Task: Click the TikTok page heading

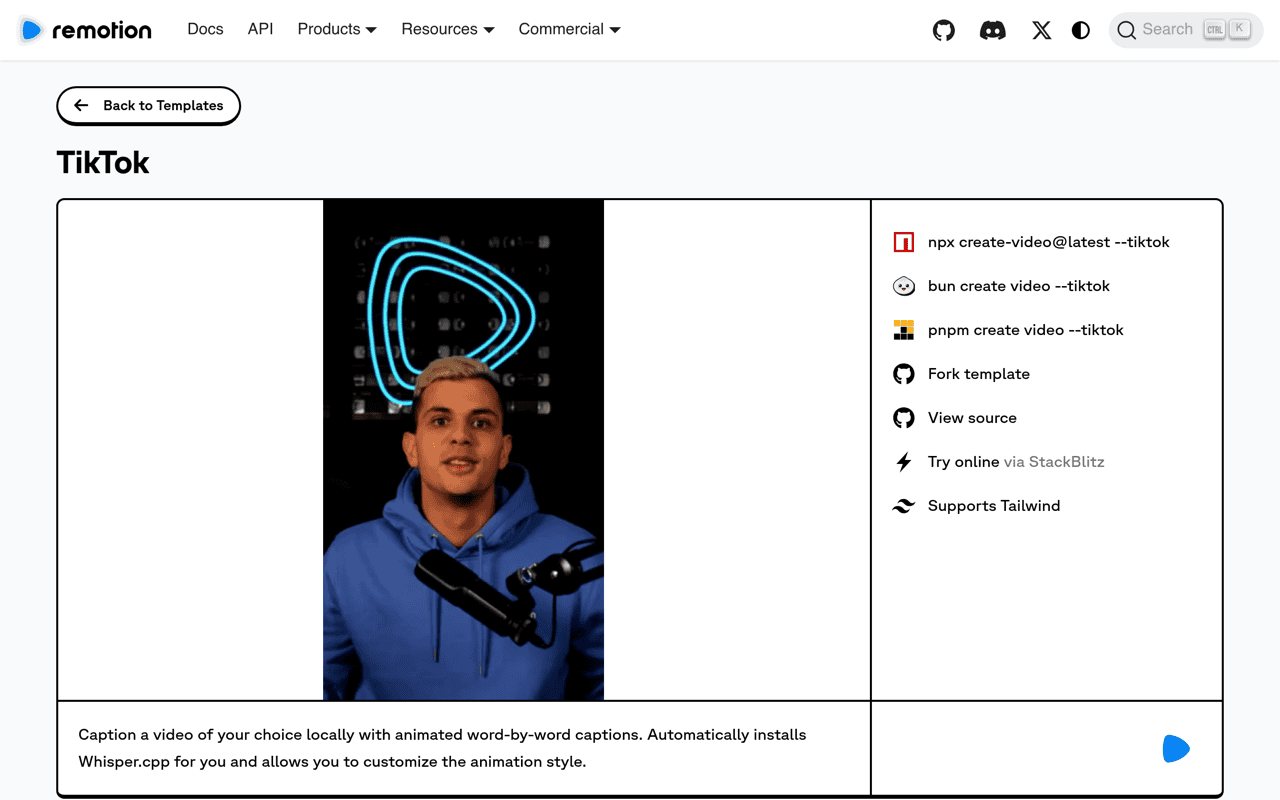Action: [103, 163]
